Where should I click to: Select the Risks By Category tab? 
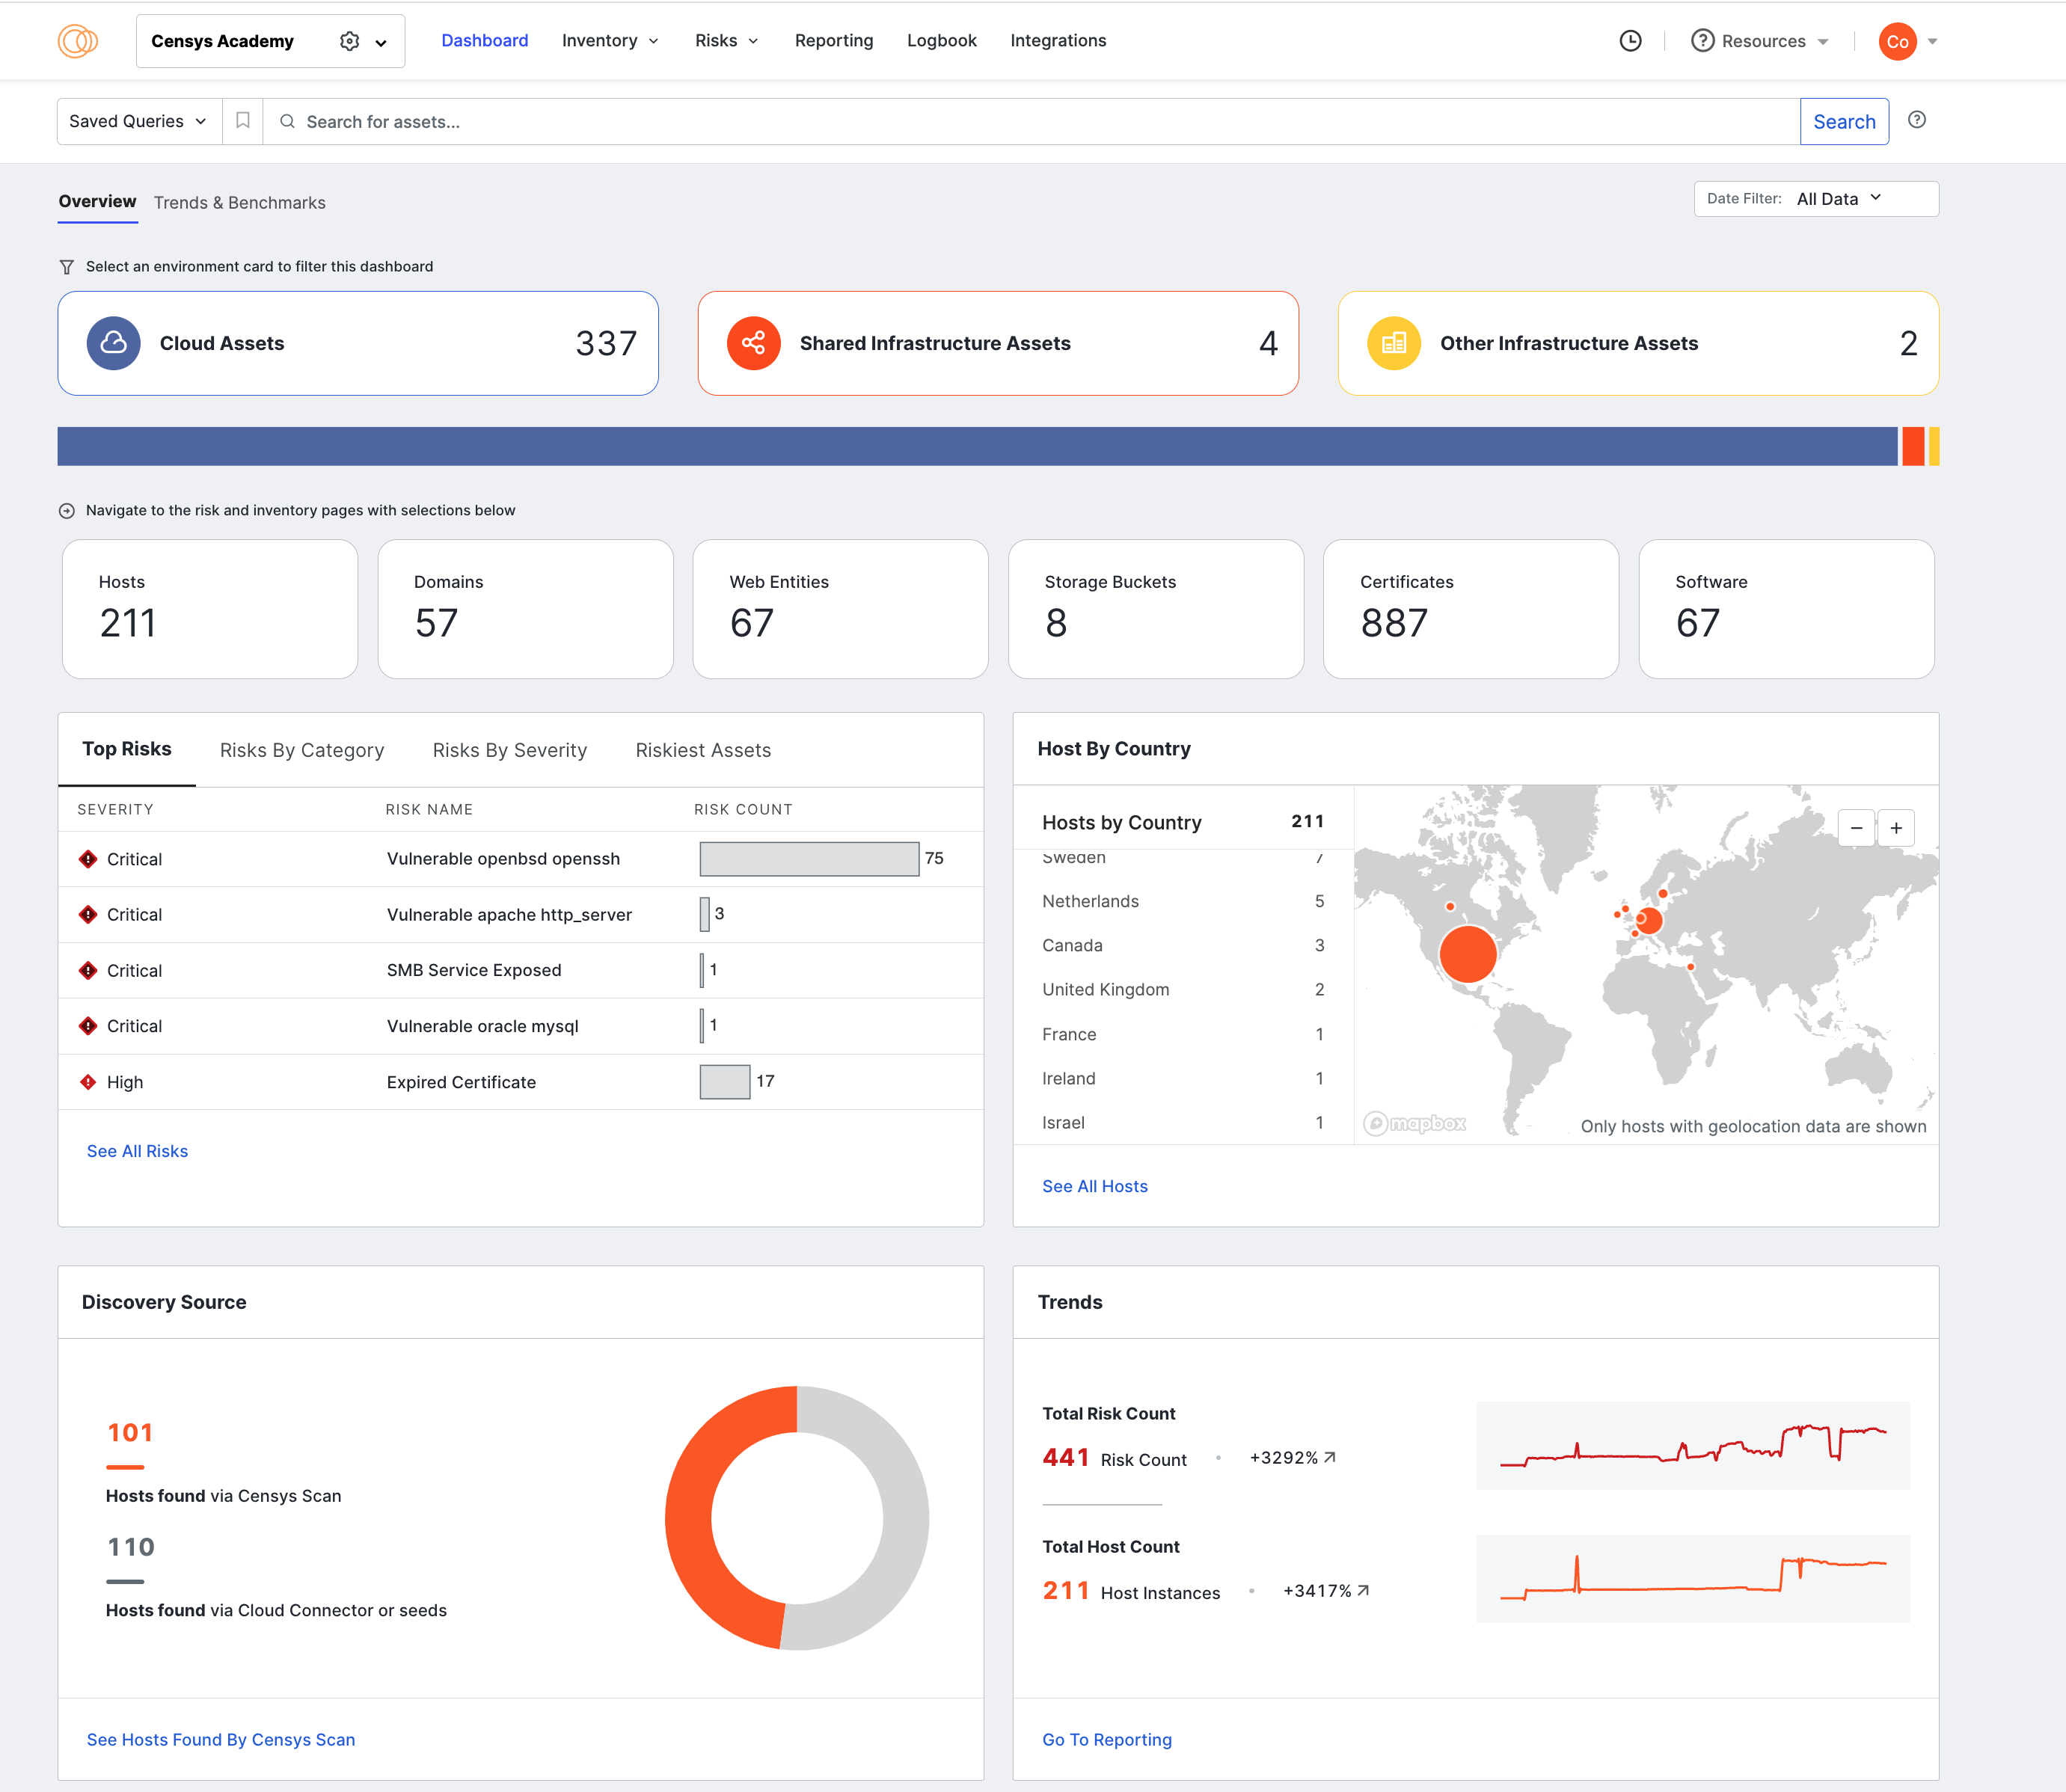coord(302,750)
